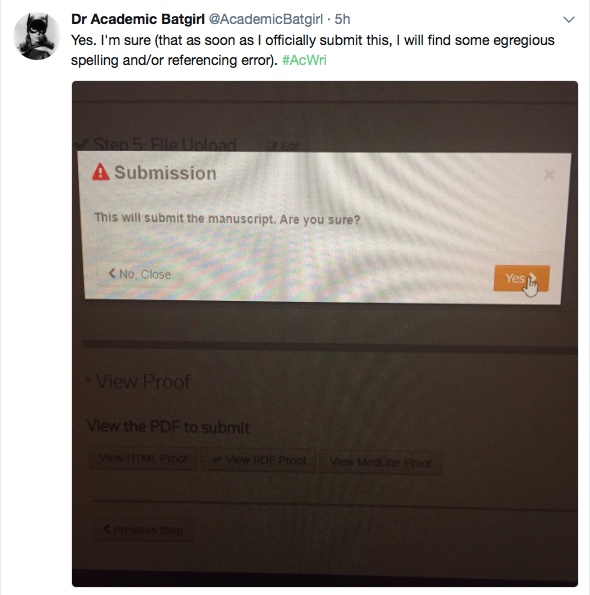Screen dimensions: 590x595
Task: Open the 5h tweet timestamp
Action: 342,19
